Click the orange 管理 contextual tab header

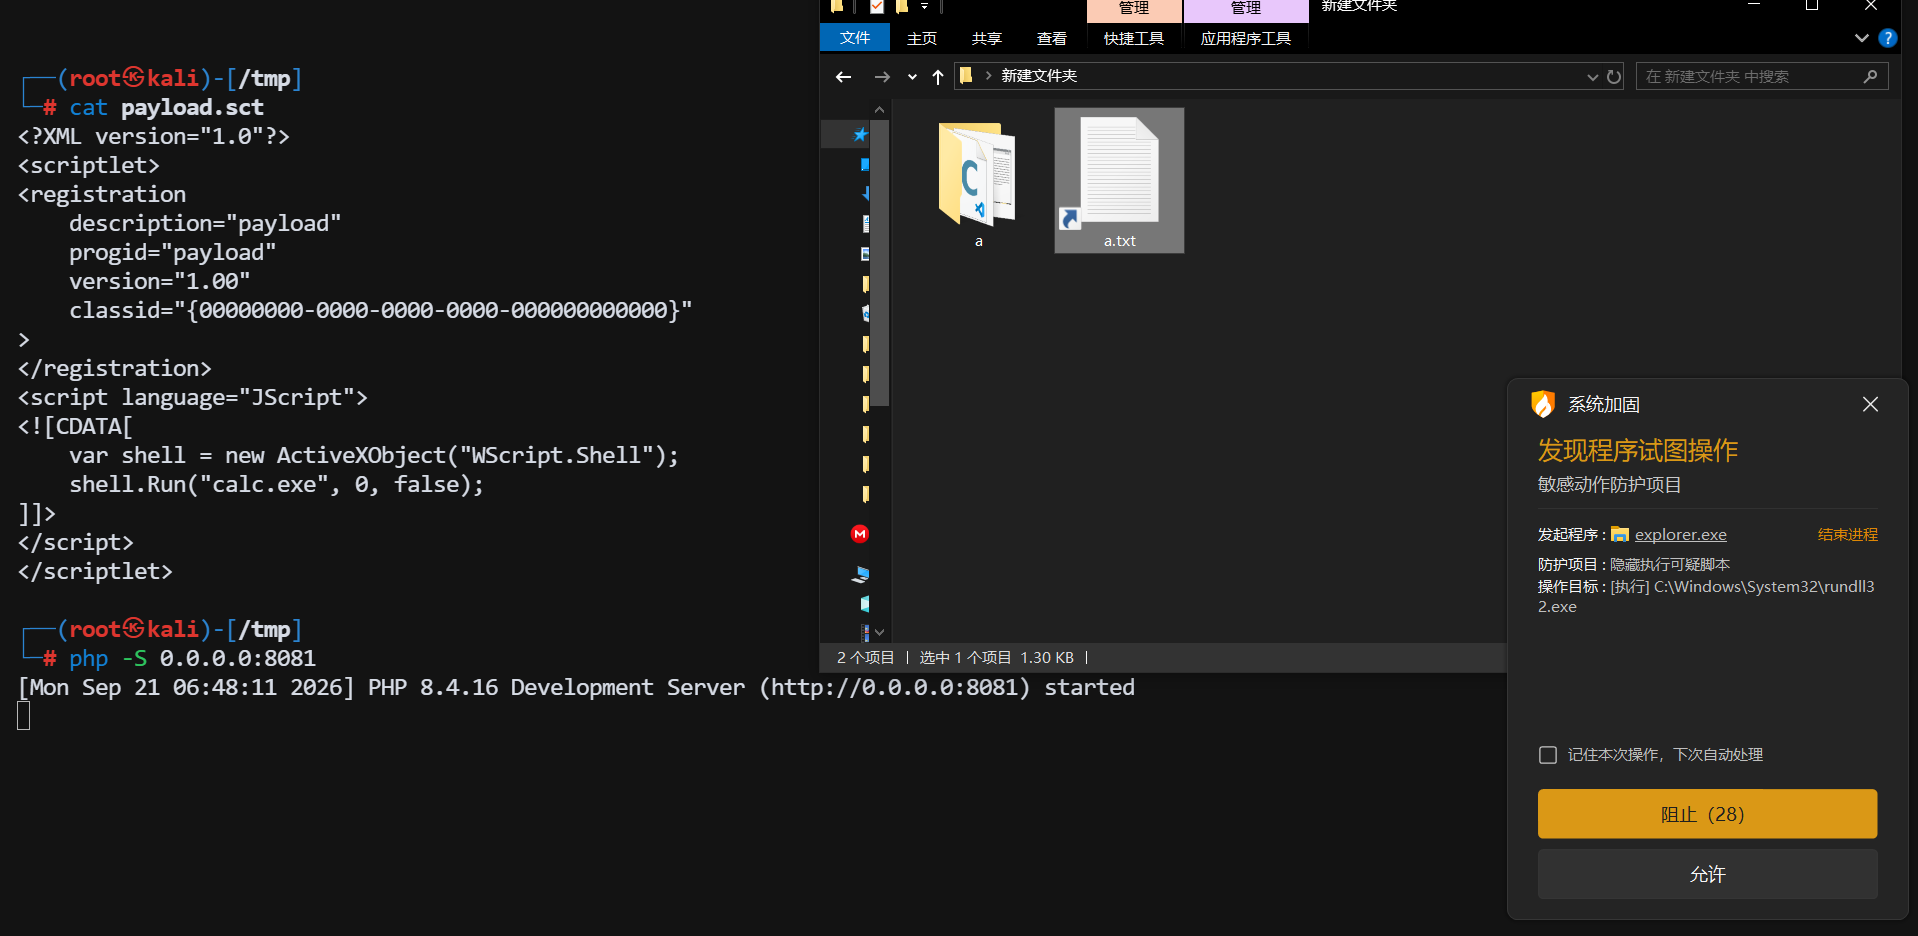tap(1134, 10)
